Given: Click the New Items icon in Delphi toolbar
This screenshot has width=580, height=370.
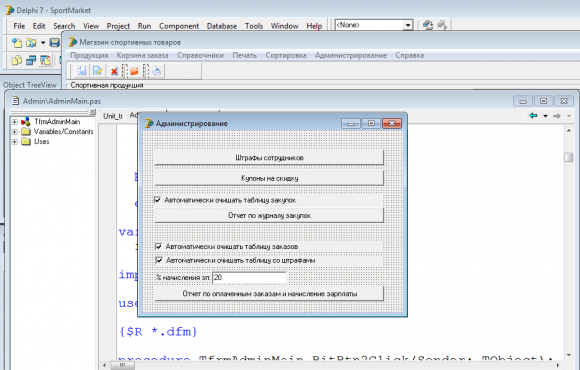Looking at the screenshot, I should point(17,43).
